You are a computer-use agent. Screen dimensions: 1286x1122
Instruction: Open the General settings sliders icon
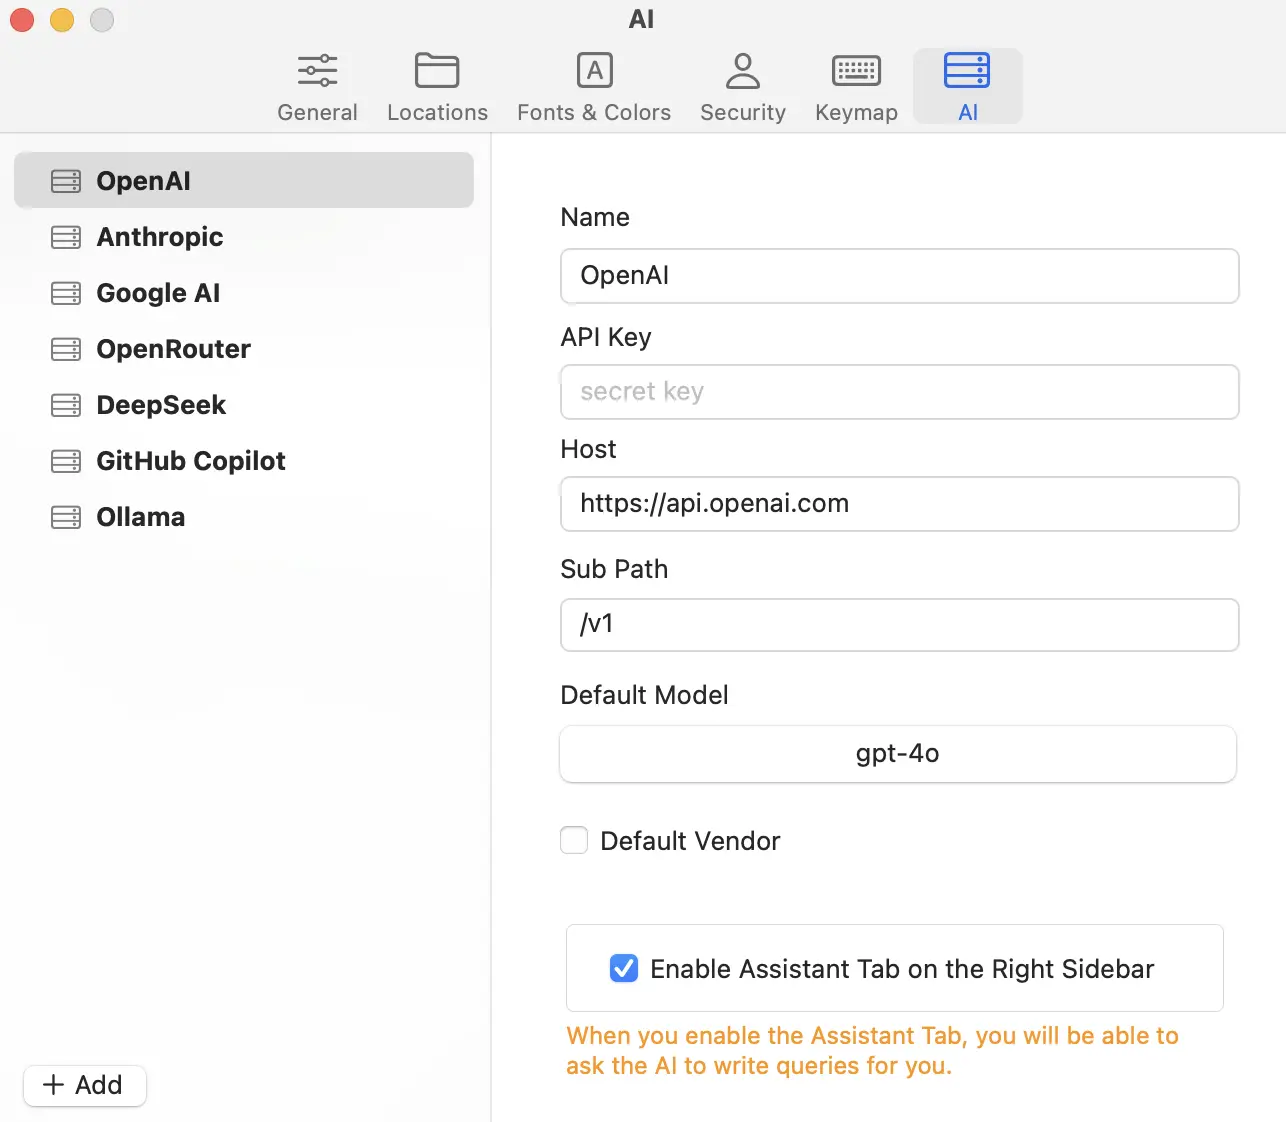pyautogui.click(x=317, y=71)
